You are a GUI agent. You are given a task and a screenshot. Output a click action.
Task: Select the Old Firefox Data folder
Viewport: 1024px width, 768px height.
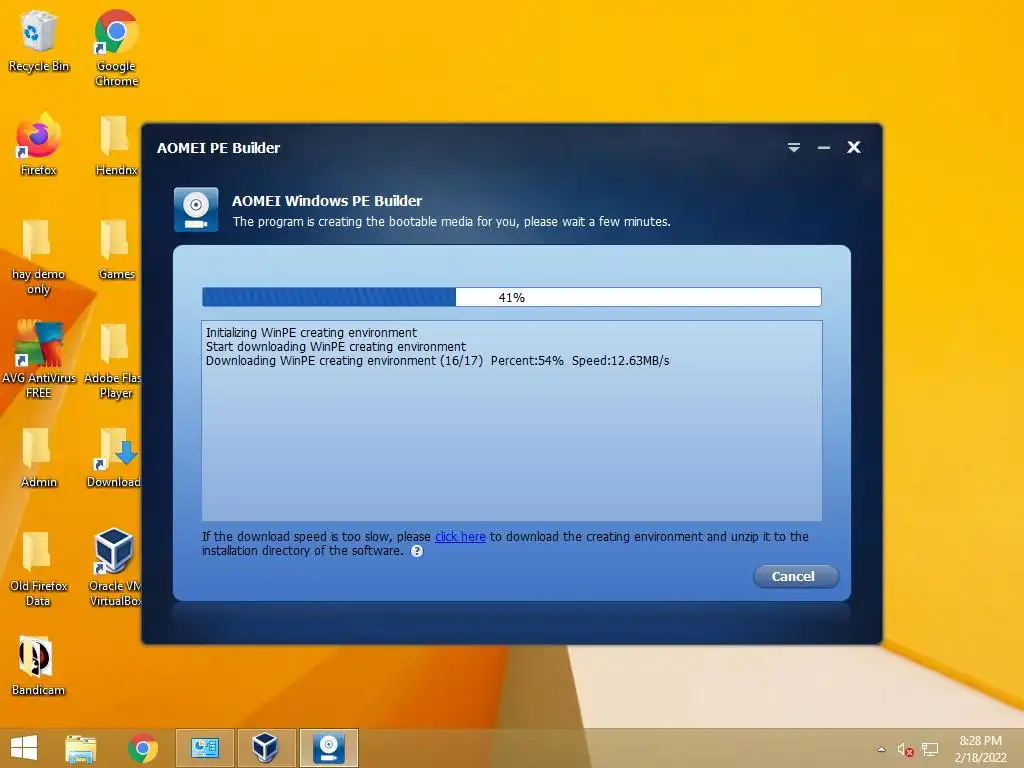(x=38, y=568)
